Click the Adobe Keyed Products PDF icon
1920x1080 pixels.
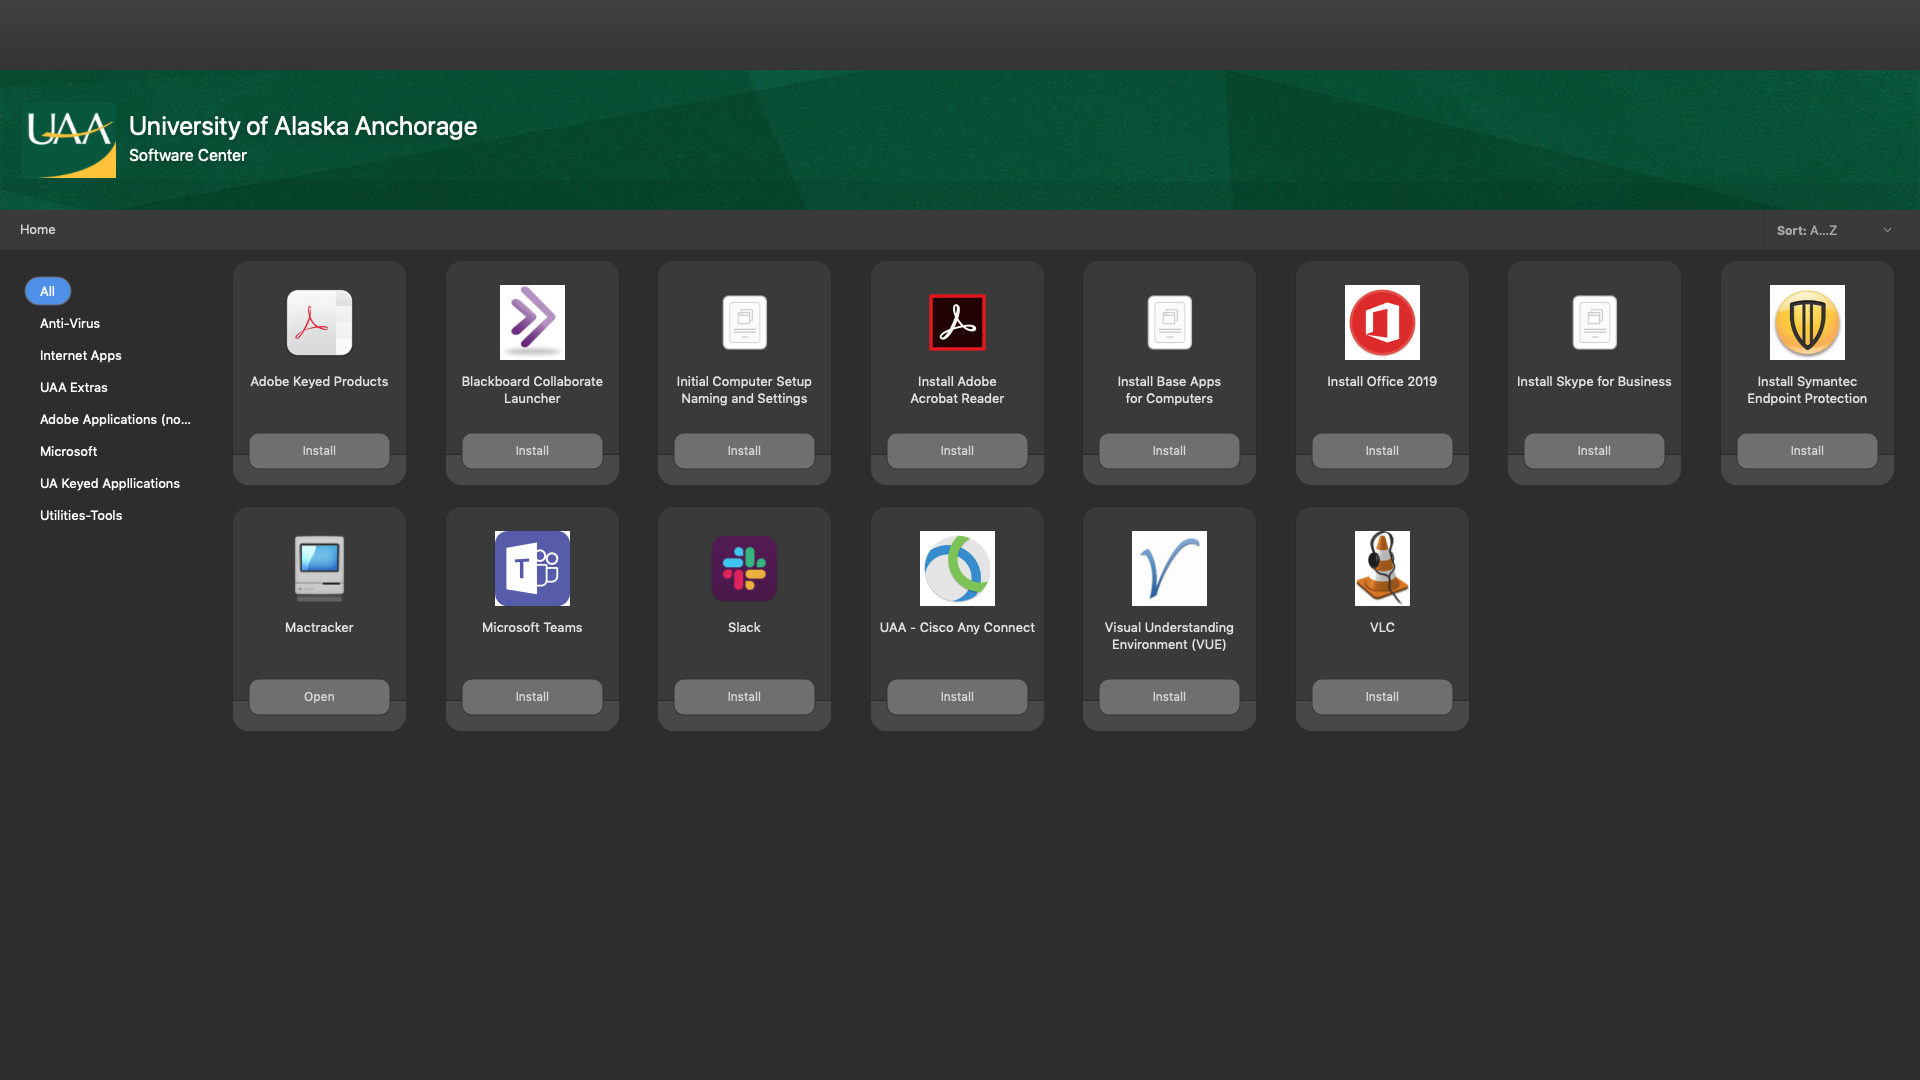click(x=319, y=322)
